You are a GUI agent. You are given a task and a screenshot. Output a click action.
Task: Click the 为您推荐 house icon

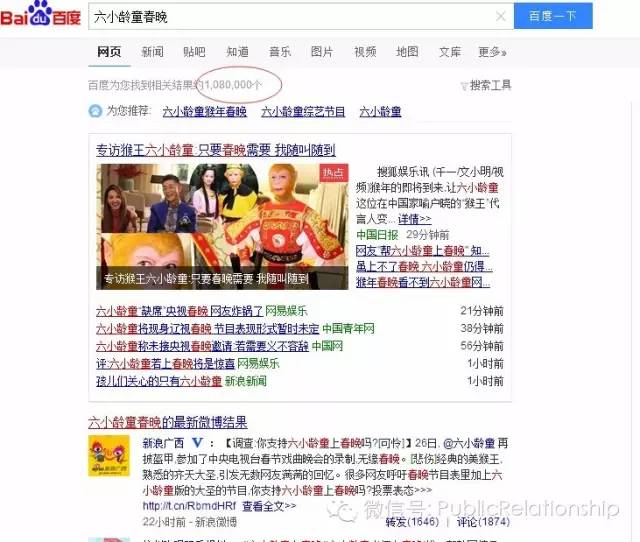95,111
